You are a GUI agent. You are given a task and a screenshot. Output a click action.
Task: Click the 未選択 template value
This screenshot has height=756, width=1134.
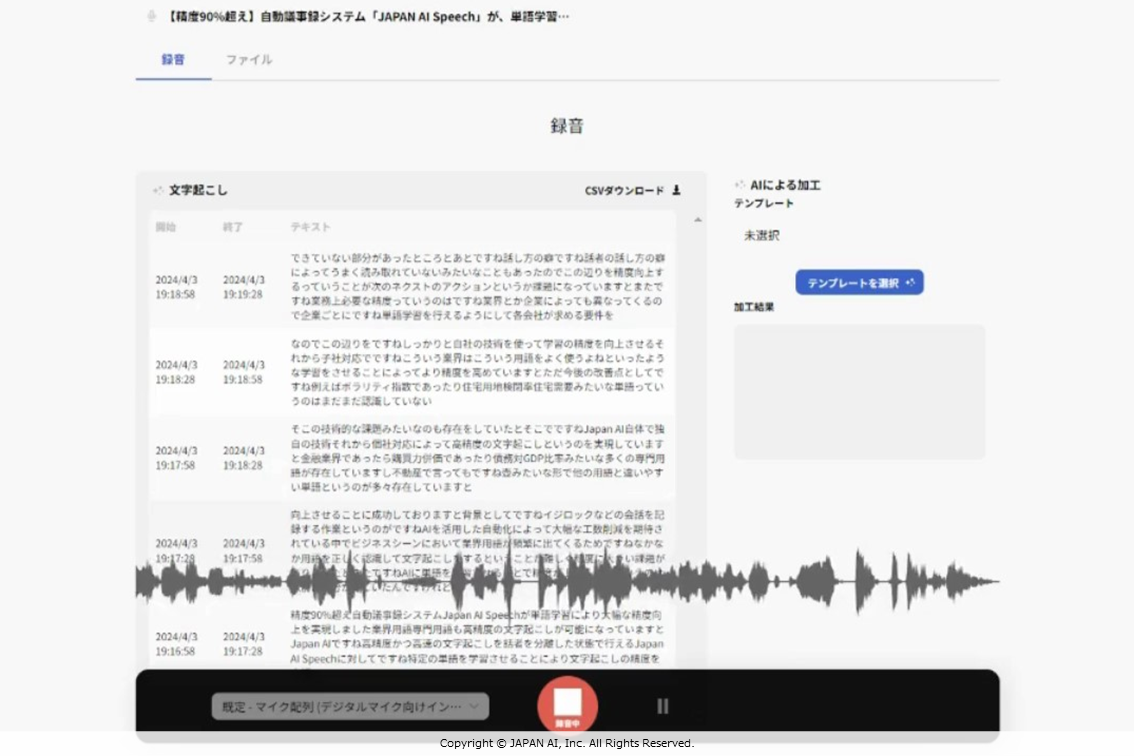click(x=762, y=235)
